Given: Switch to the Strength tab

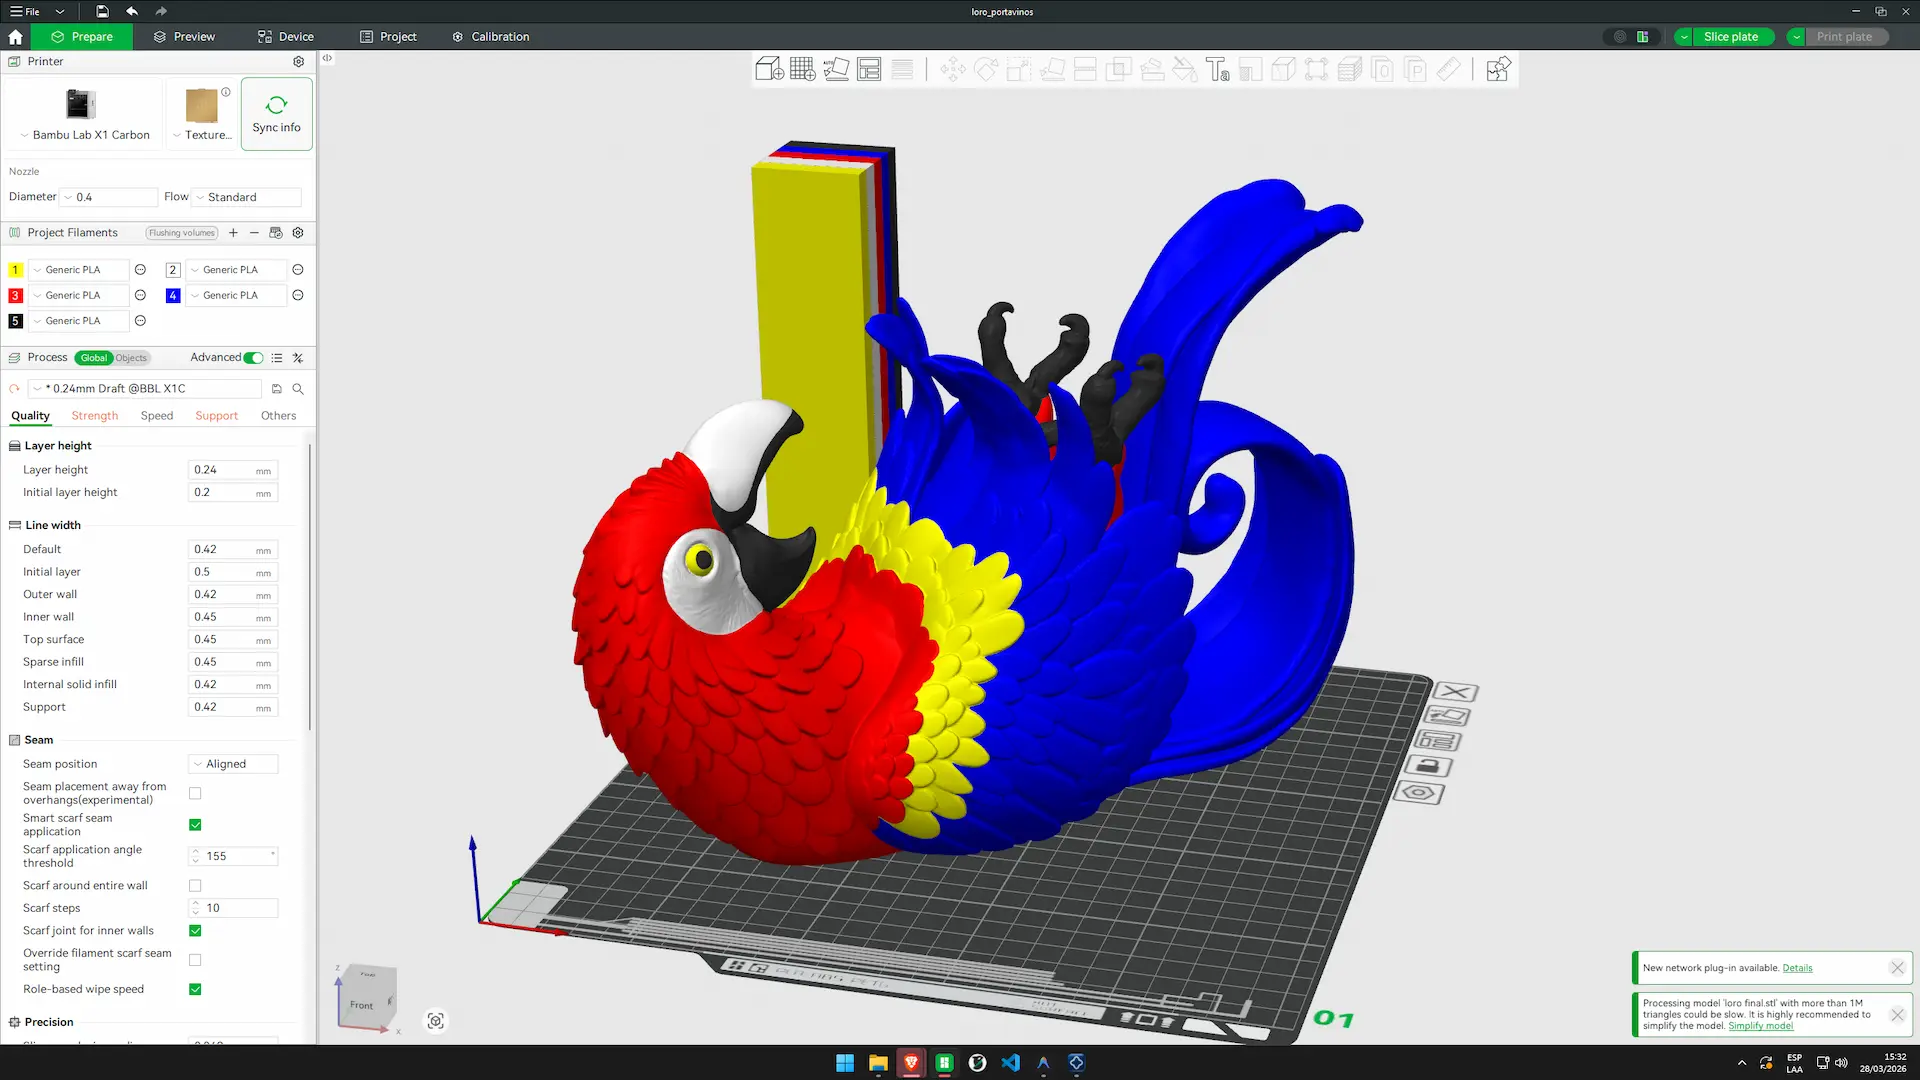Looking at the screenshot, I should tap(95, 416).
